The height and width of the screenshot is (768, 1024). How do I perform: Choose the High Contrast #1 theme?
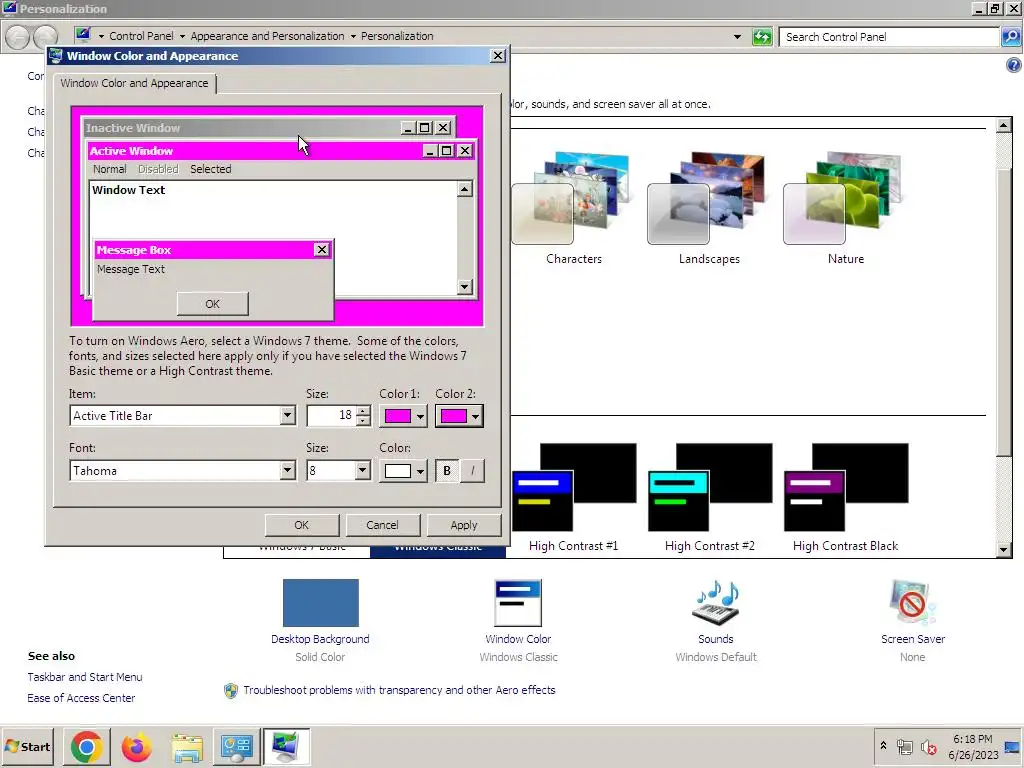[573, 498]
